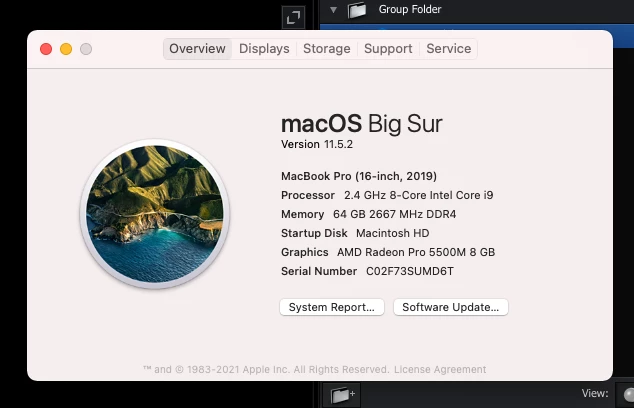Click the macOS Big Sur wallpaper logo
Image resolution: width=634 pixels, height=408 pixels.
tap(155, 214)
